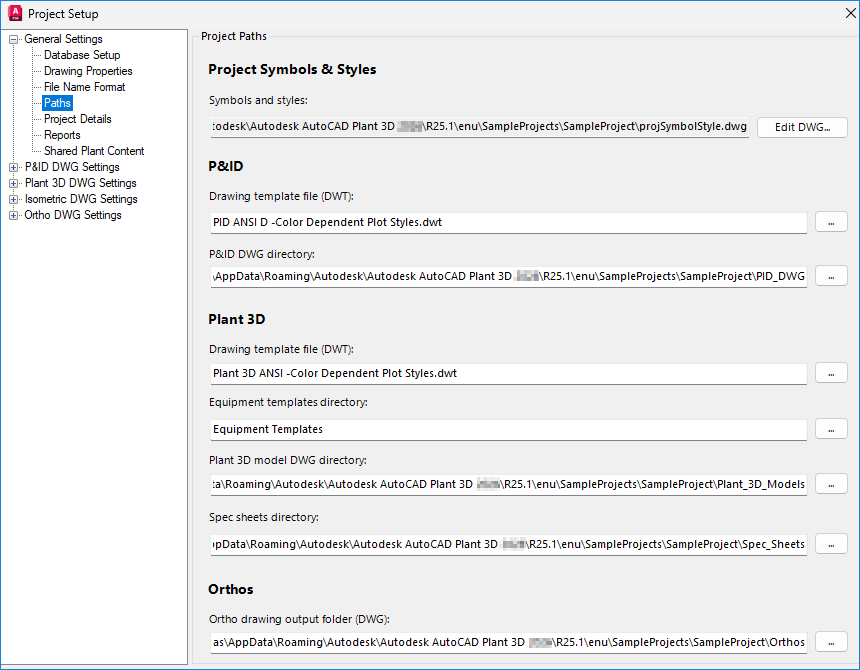The width and height of the screenshot is (860, 670).
Task: Click the P&ID drawing template field
Action: click(508, 223)
